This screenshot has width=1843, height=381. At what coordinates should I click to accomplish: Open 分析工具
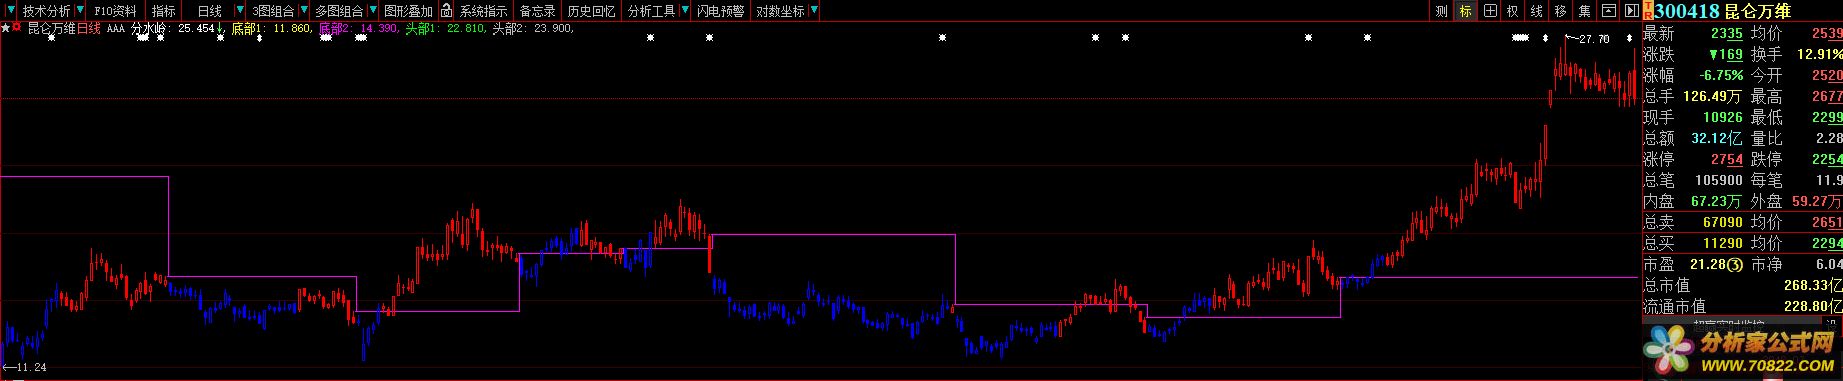click(x=652, y=11)
